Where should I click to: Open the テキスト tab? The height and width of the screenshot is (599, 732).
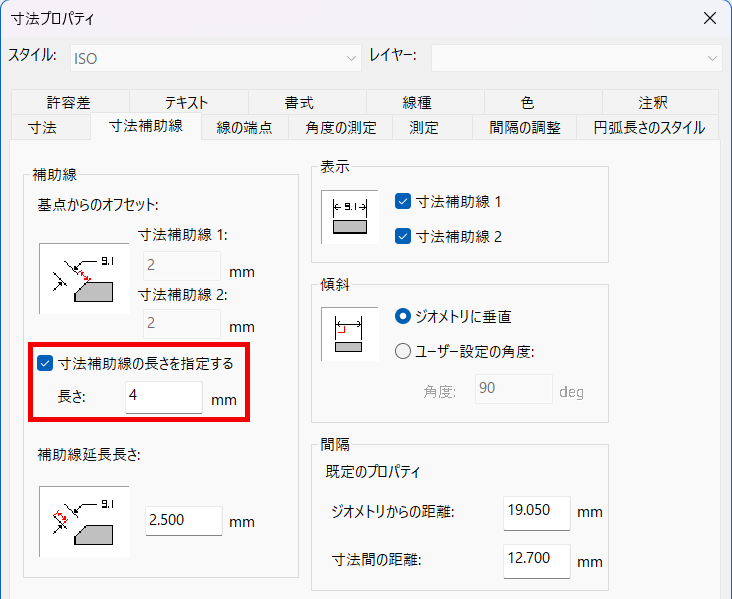pos(187,103)
